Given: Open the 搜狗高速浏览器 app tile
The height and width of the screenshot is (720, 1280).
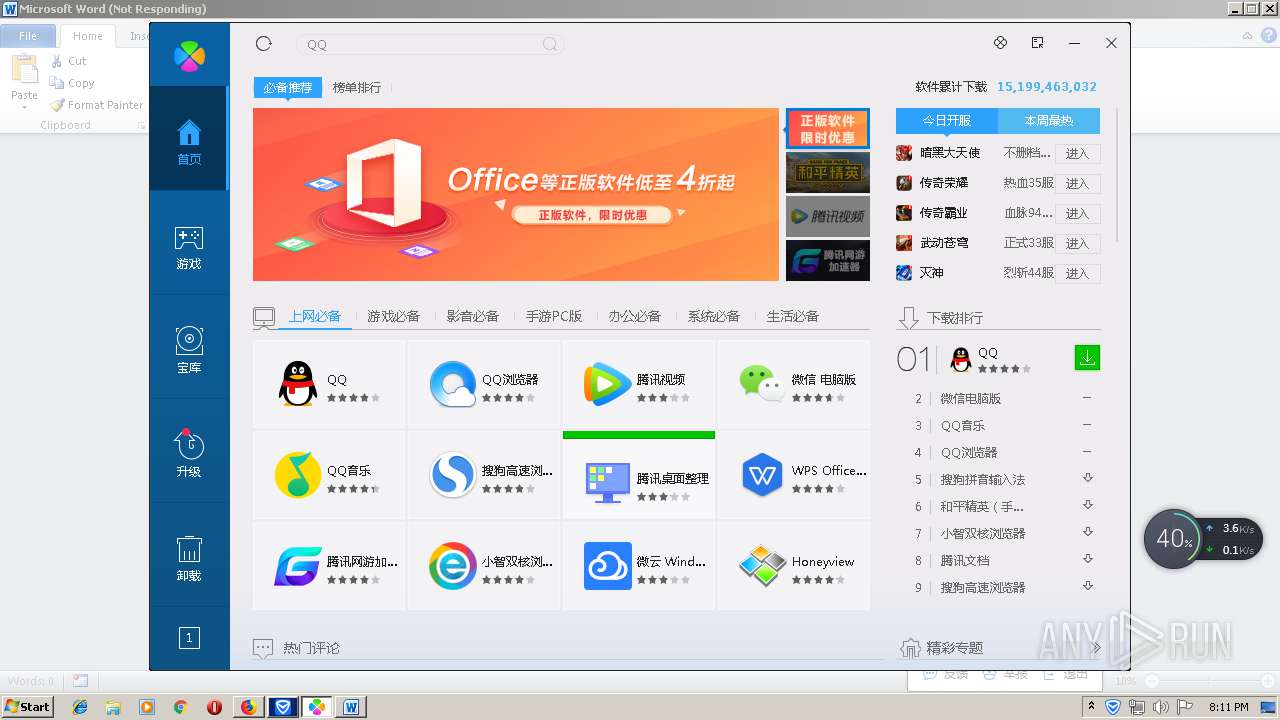Looking at the screenshot, I should [484, 475].
